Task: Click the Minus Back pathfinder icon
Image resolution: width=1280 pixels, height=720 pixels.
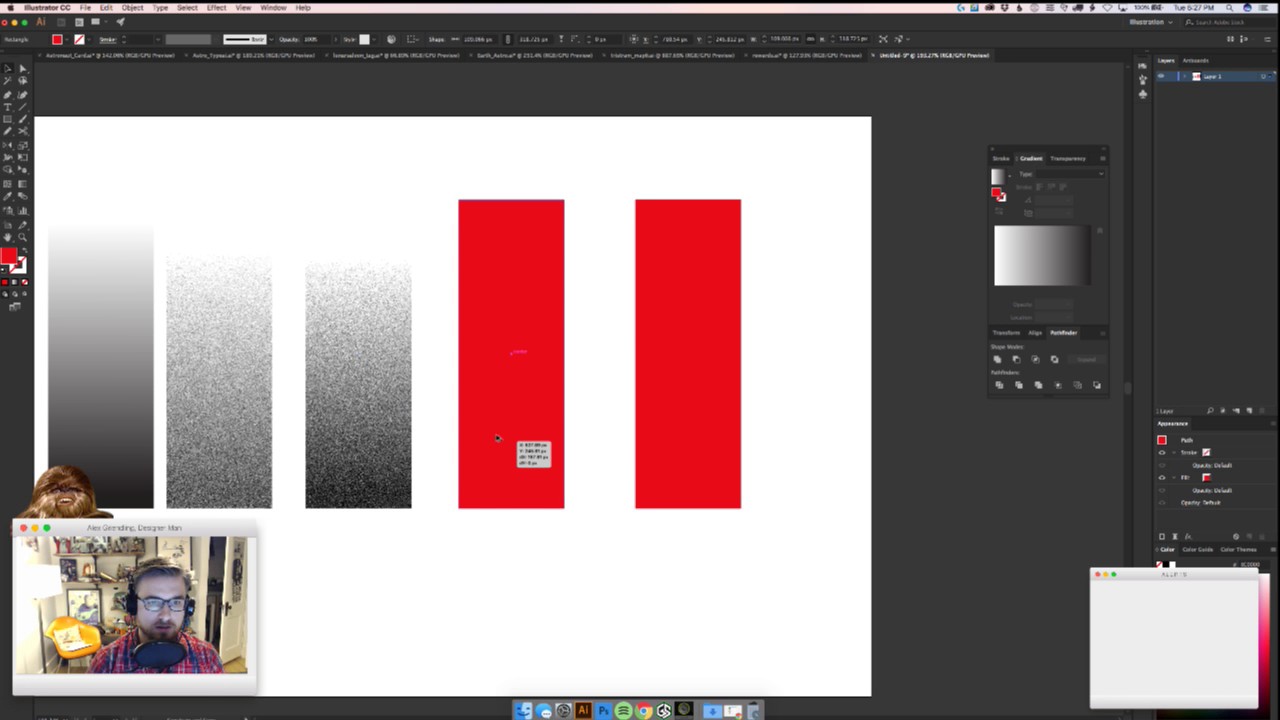Action: 1096,385
